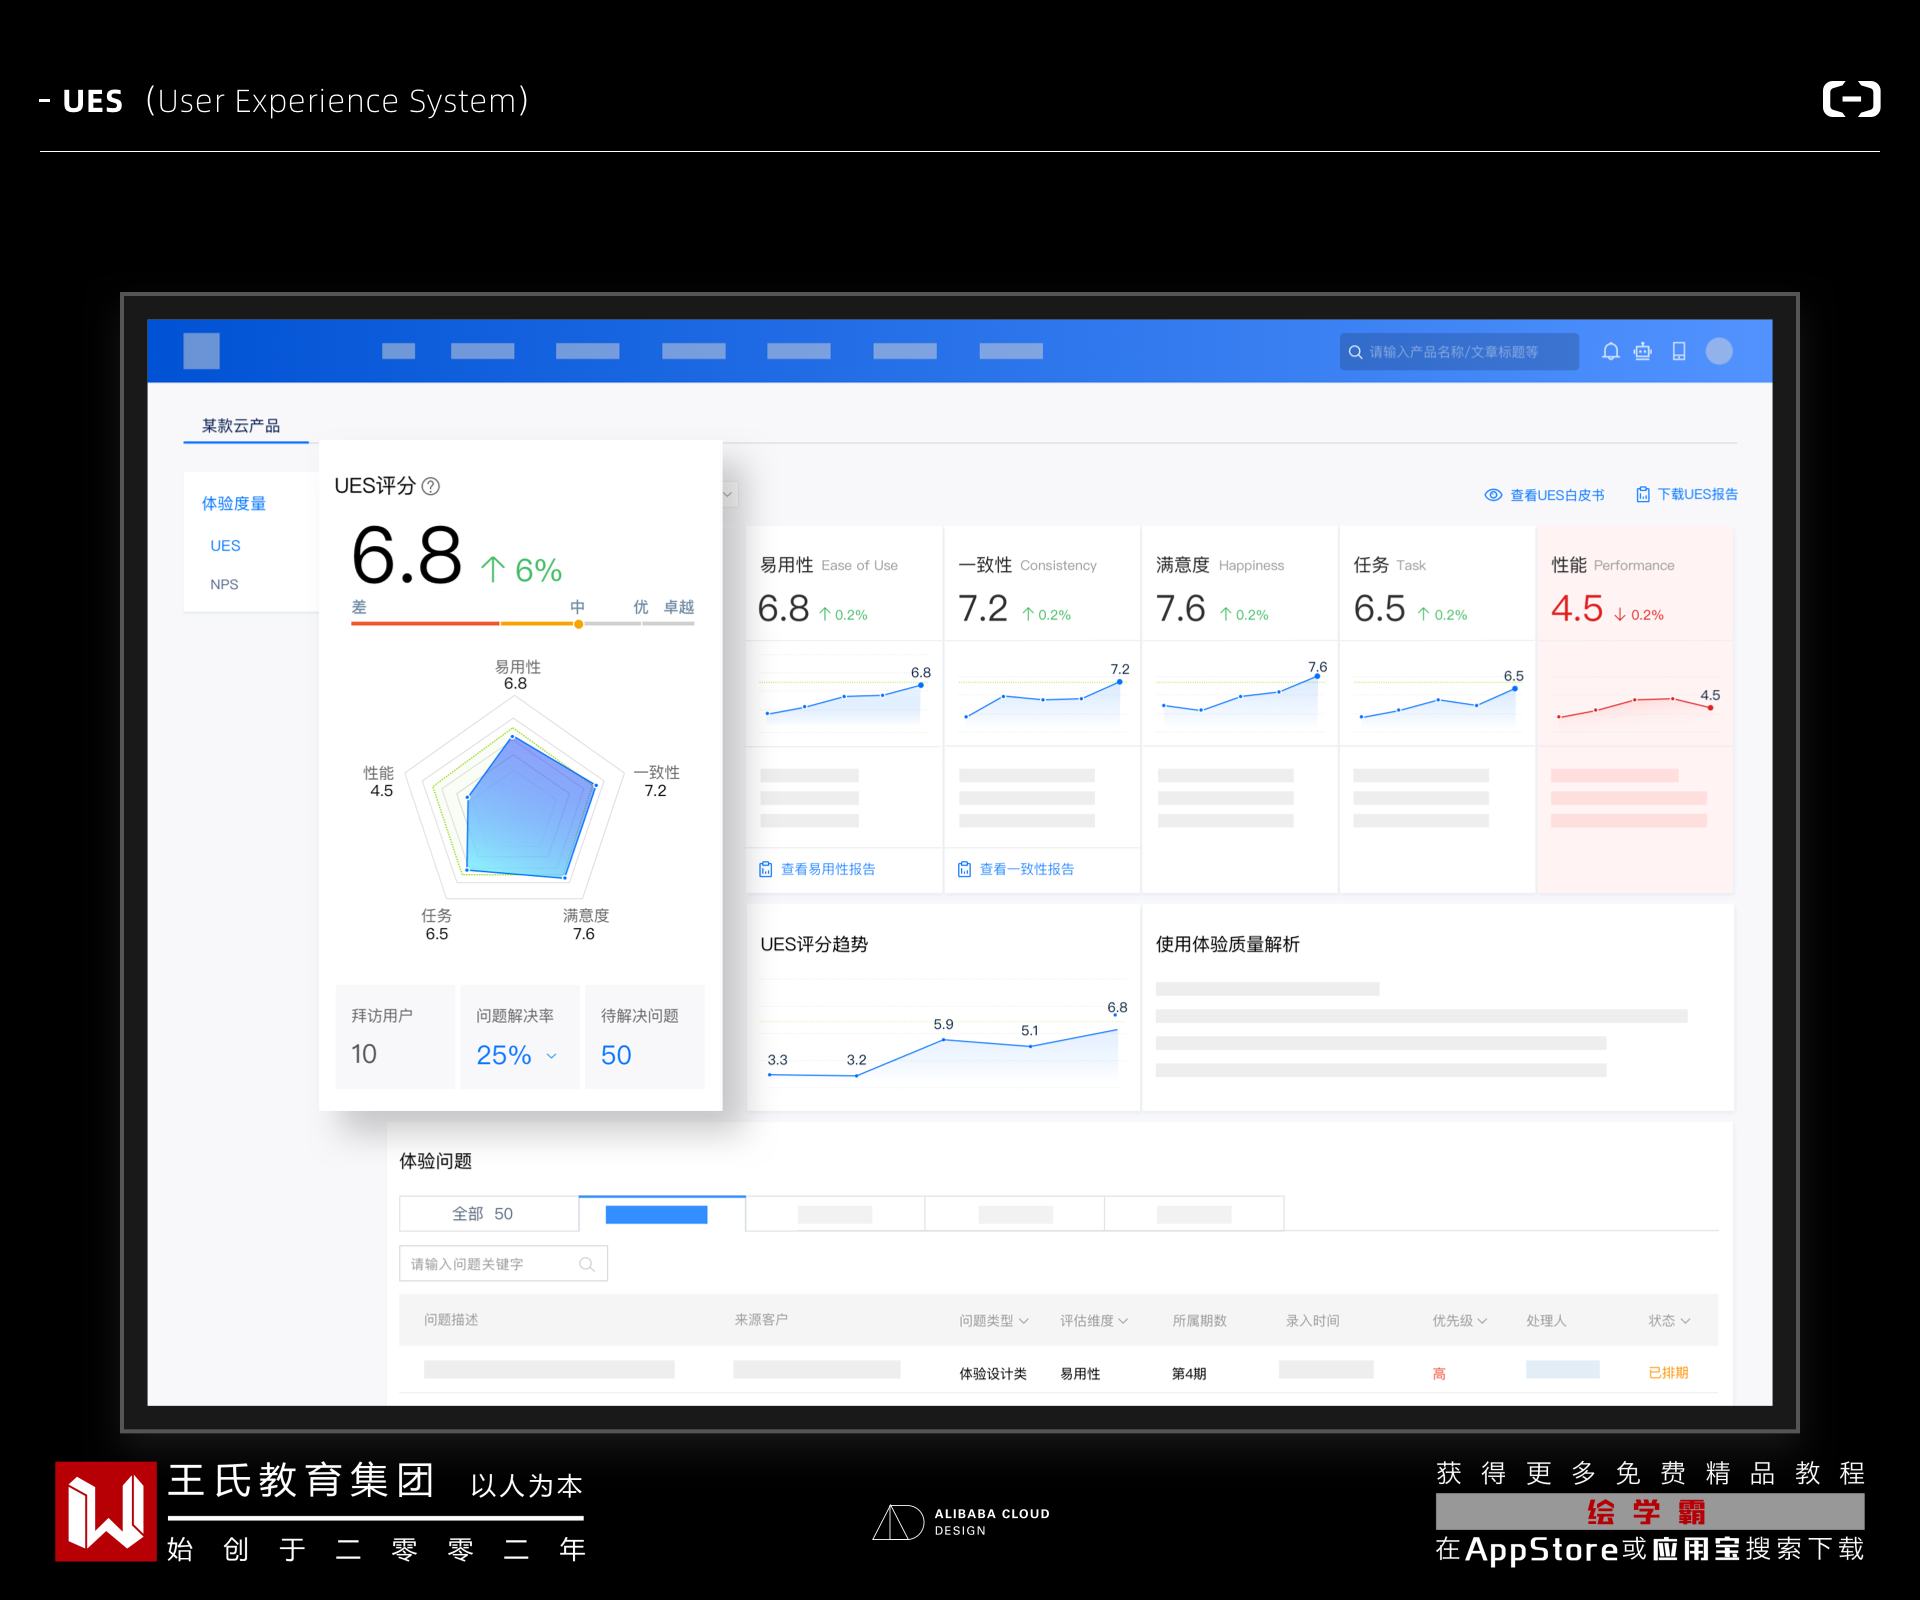Click the help icon beside UES评分

[431, 486]
